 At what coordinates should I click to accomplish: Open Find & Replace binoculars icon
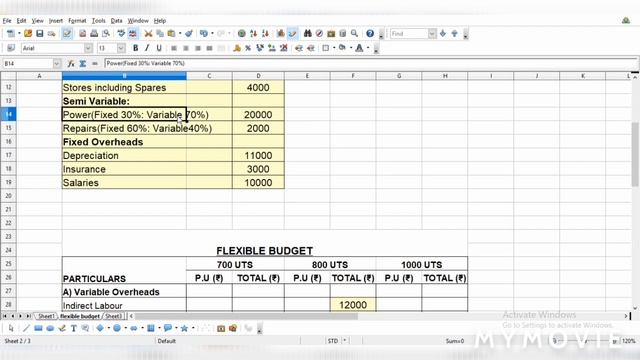point(307,34)
